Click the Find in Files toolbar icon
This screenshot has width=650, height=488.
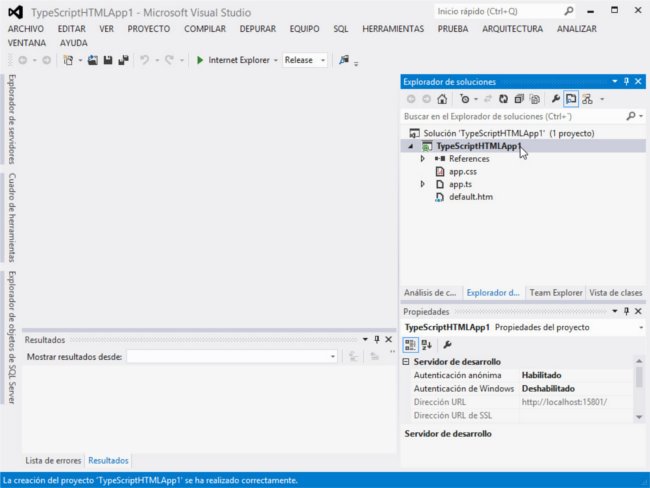tap(344, 60)
